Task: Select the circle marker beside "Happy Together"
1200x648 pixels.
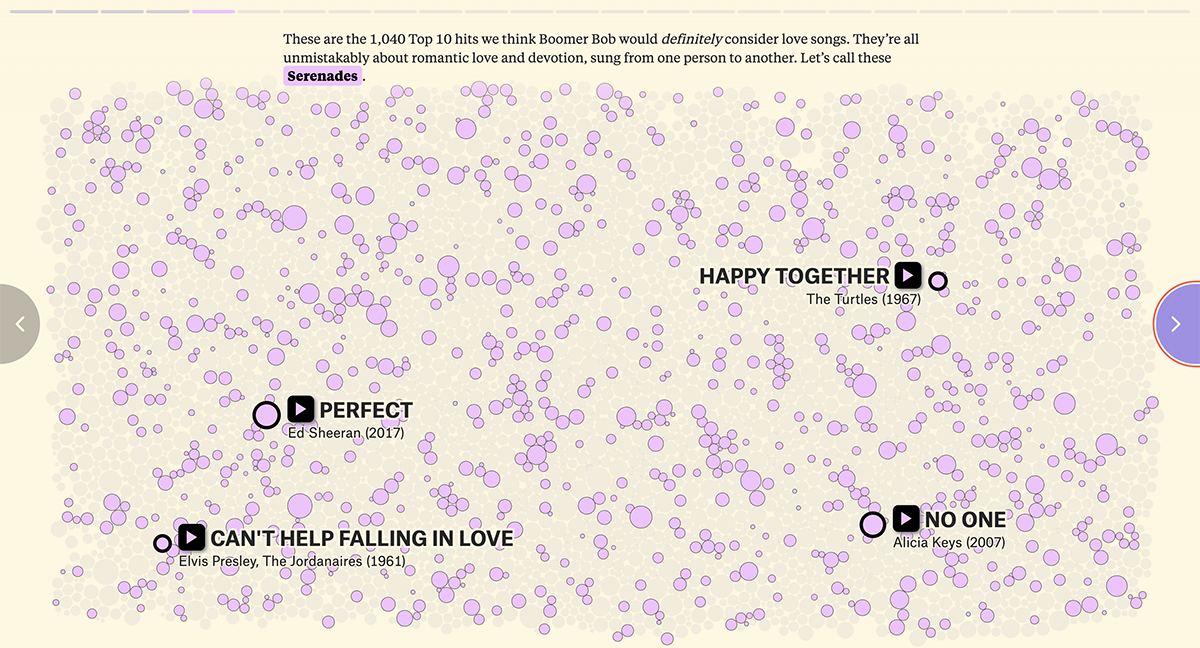Action: tap(938, 281)
